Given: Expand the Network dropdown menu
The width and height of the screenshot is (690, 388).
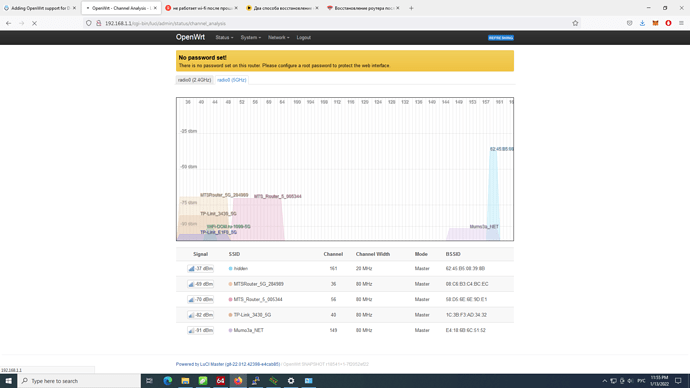Looking at the screenshot, I should tap(279, 38).
